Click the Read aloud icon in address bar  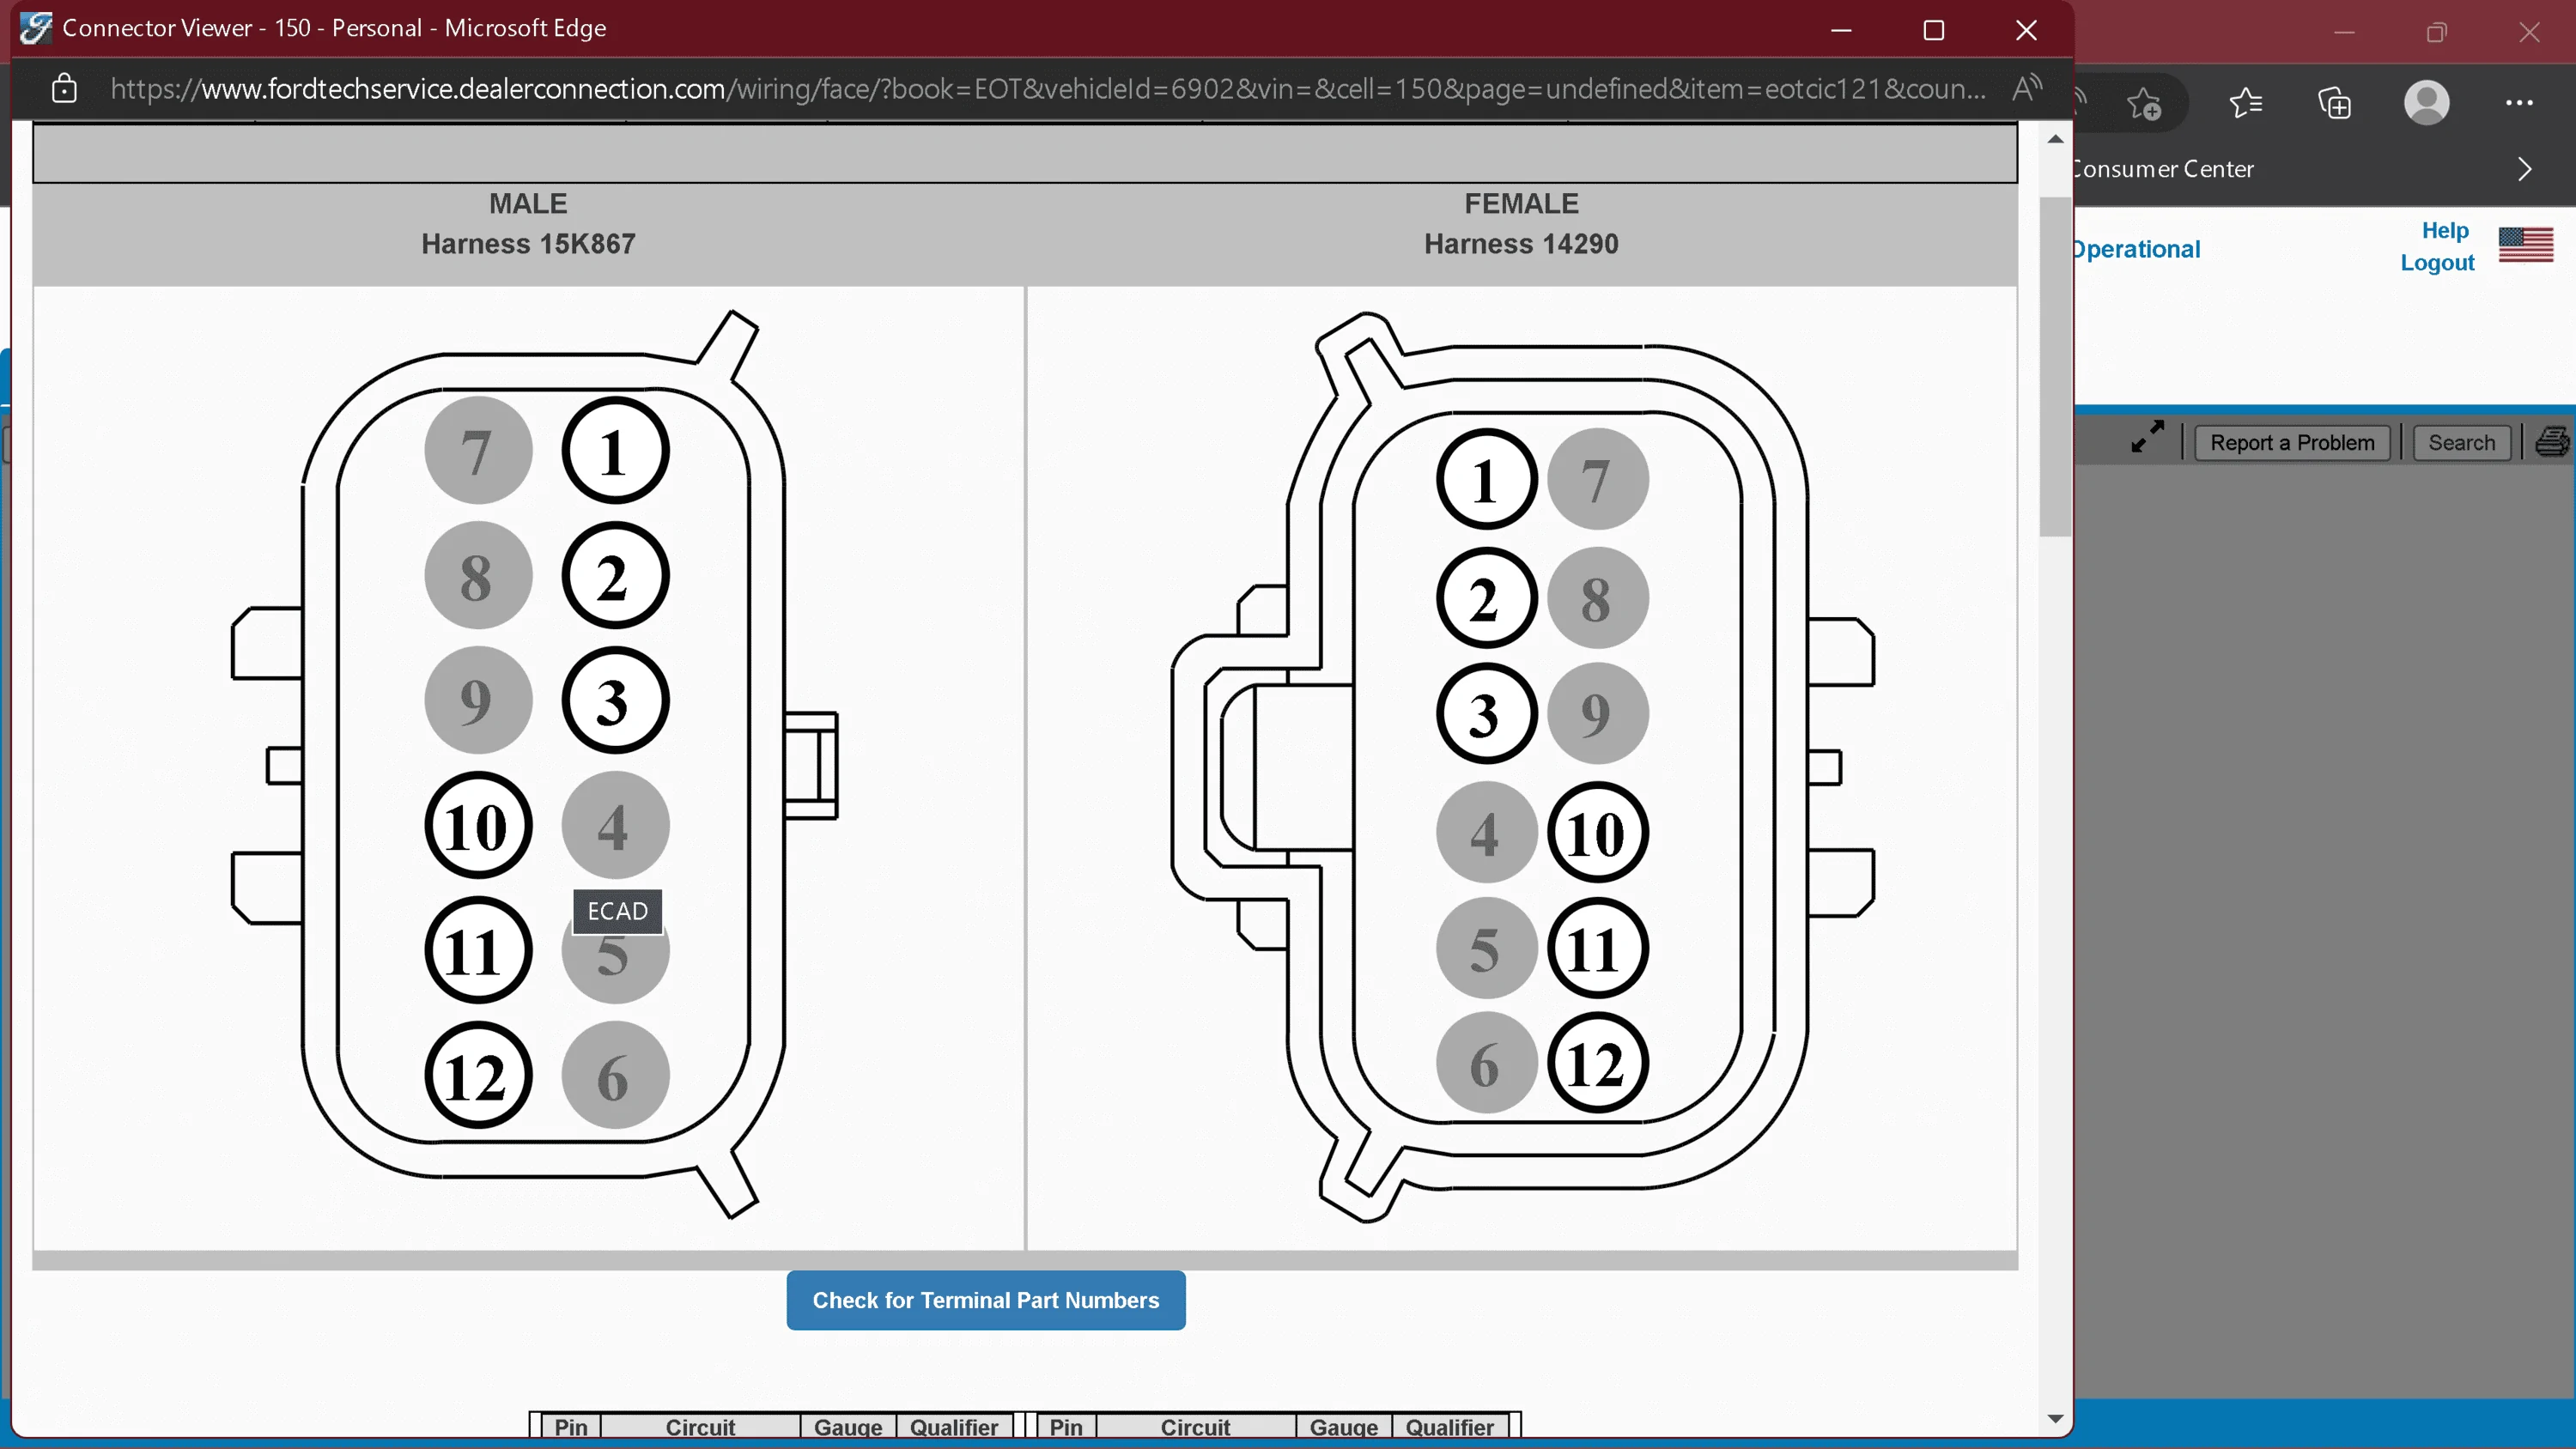[2027, 88]
